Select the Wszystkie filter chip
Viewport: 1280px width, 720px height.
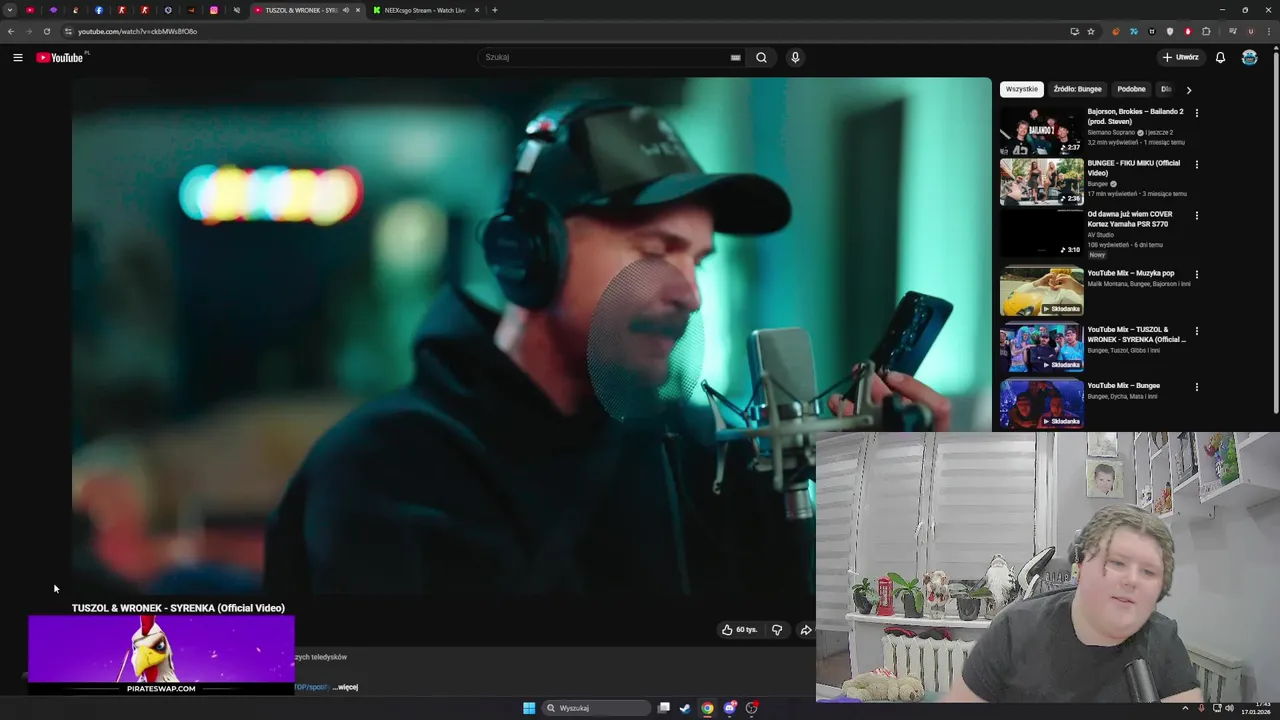[1022, 89]
